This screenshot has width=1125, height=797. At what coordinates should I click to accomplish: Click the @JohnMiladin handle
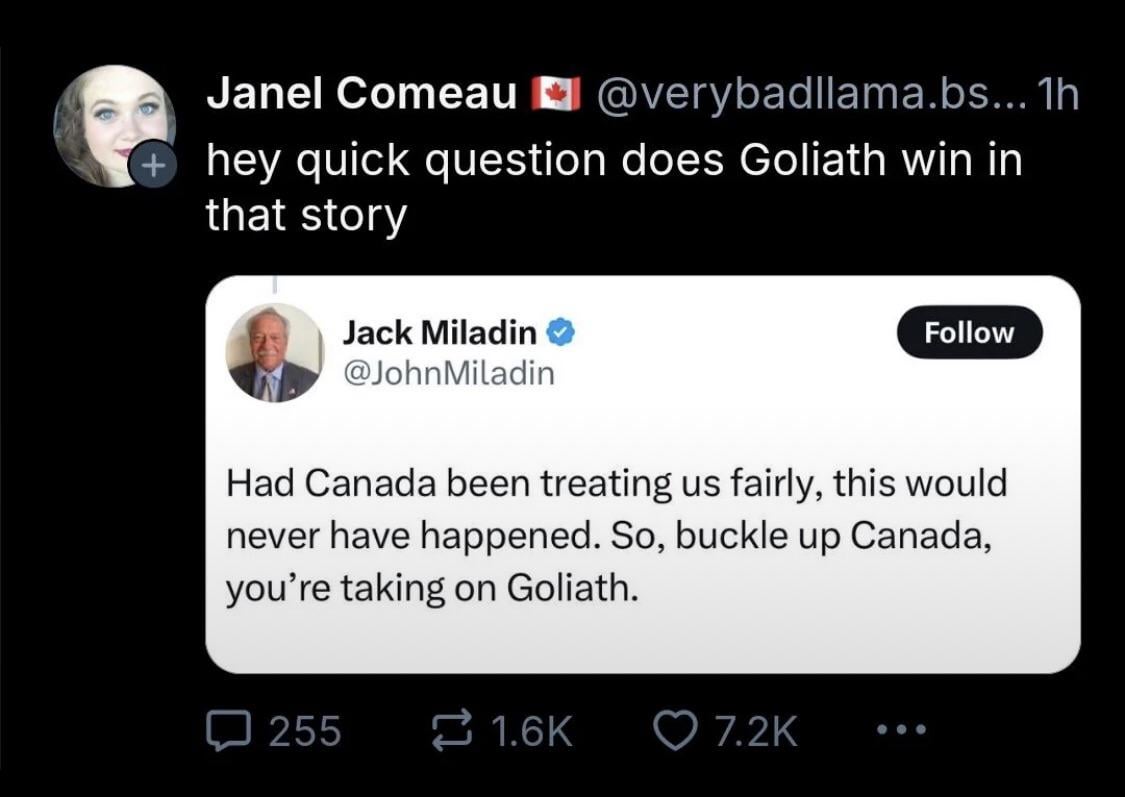tap(448, 374)
